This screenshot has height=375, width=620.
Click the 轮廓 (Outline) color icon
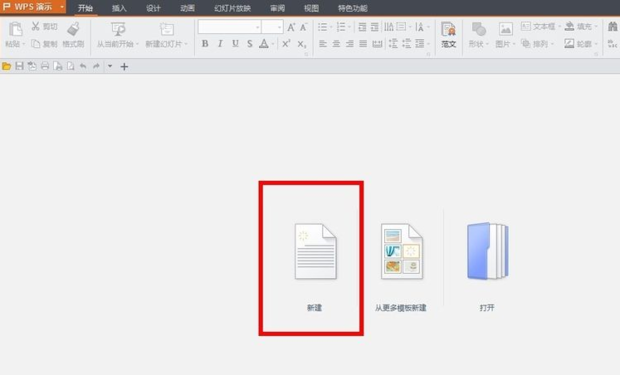569,44
